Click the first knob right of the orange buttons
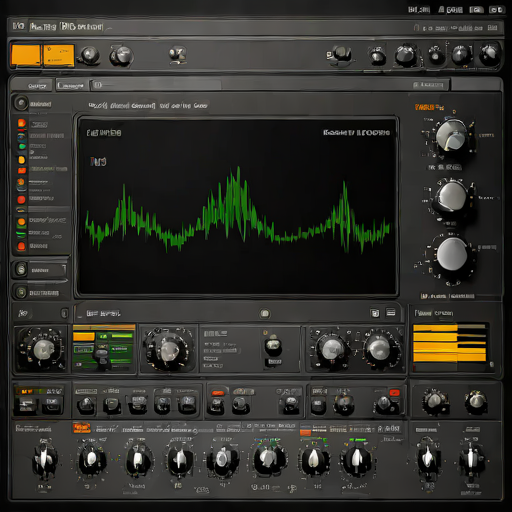The width and height of the screenshot is (512, 512). (89, 55)
